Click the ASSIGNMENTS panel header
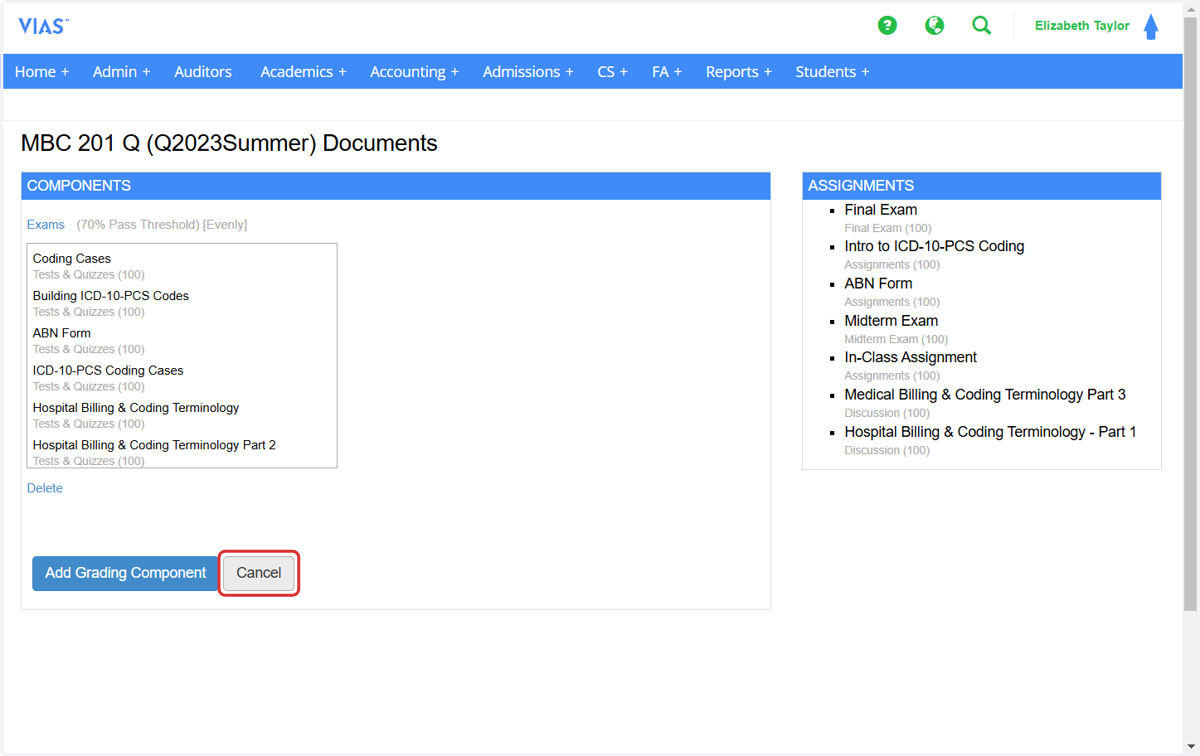This screenshot has width=1200, height=756. (982, 186)
